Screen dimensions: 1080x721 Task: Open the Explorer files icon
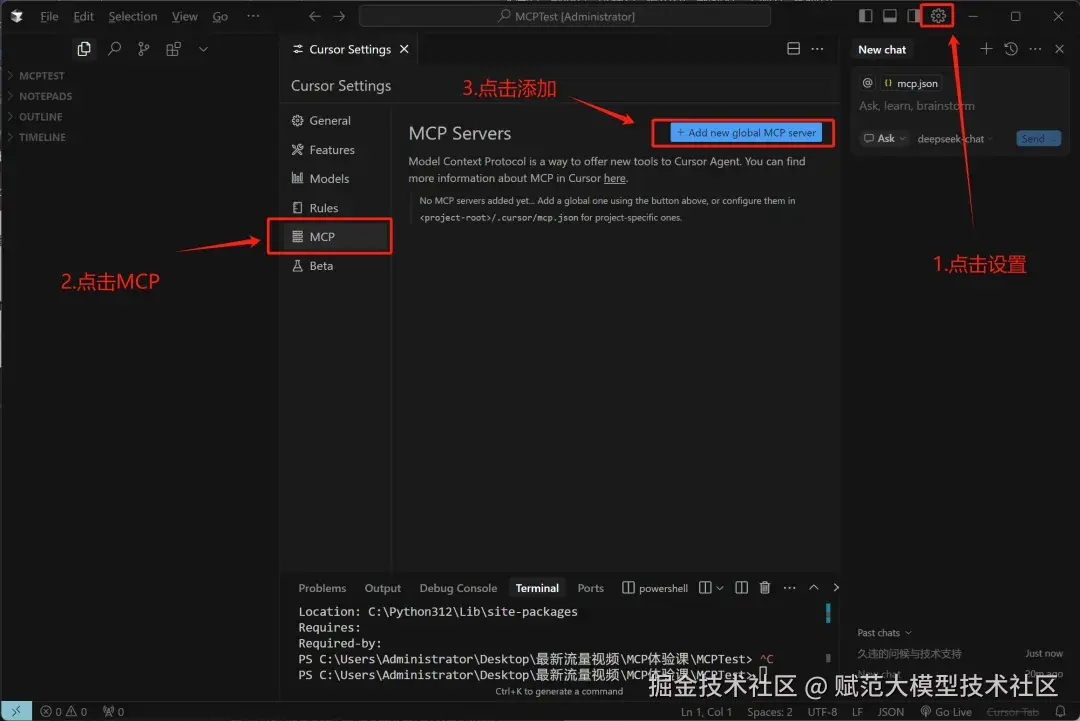(x=84, y=49)
